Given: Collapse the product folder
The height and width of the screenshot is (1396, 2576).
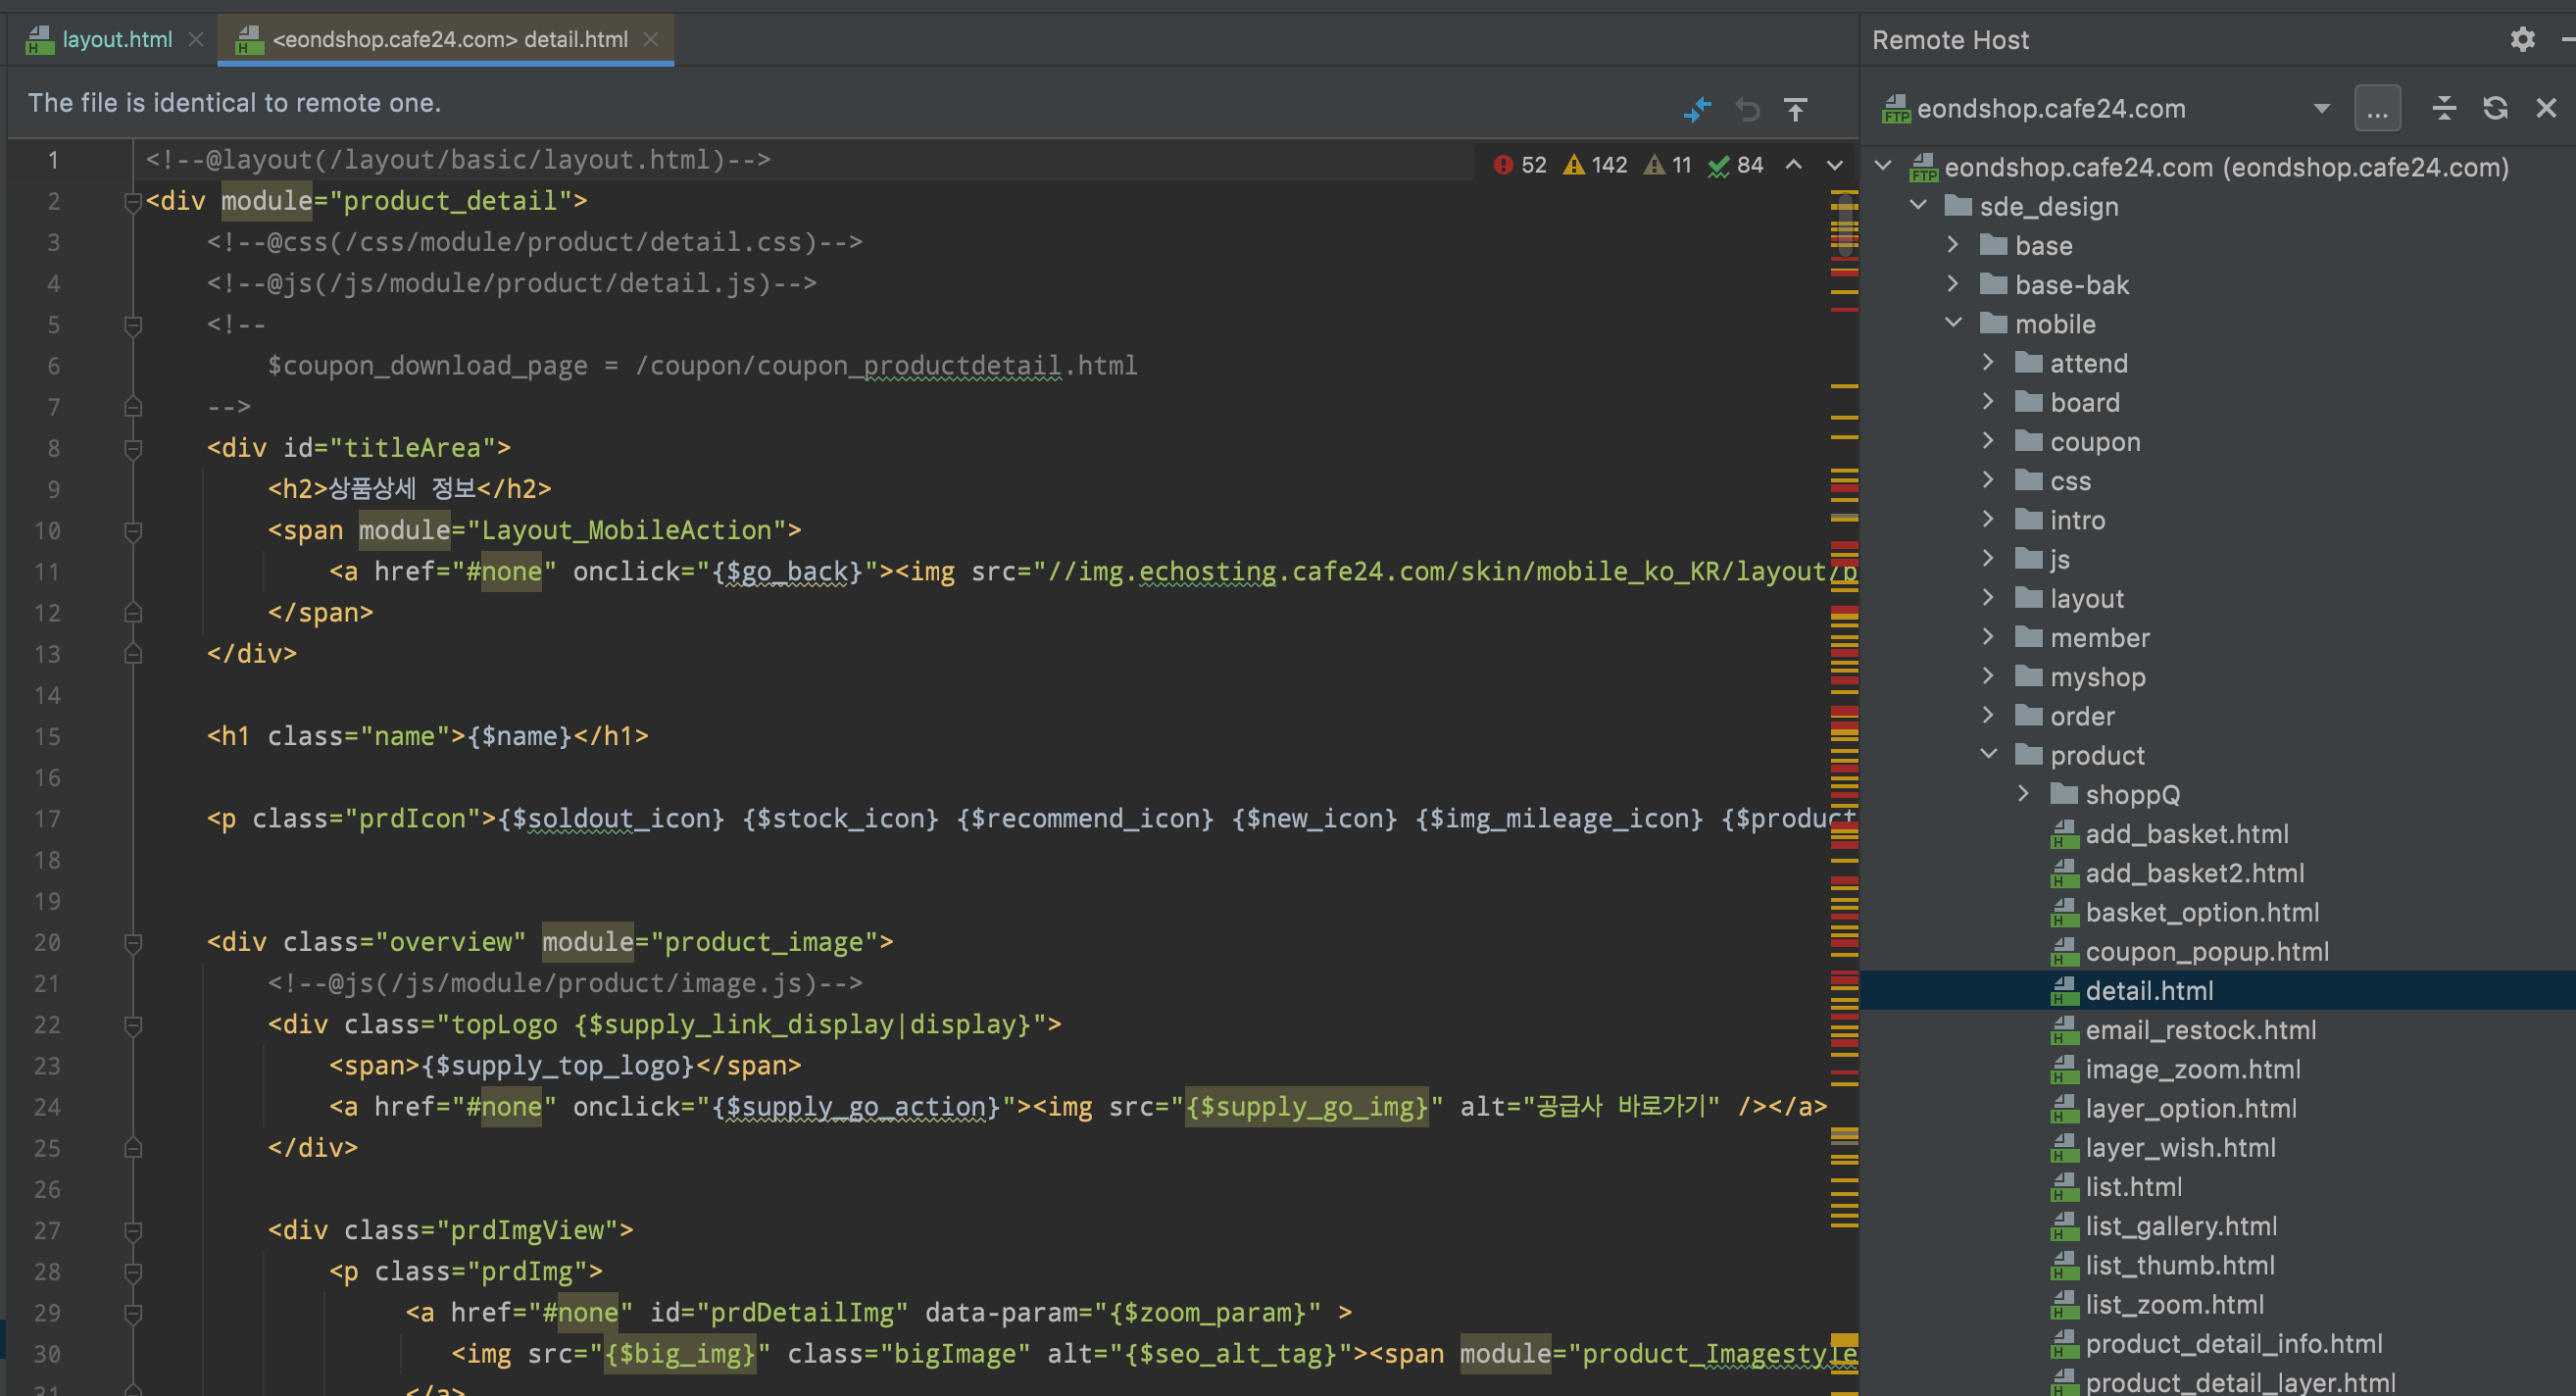Looking at the screenshot, I should (x=1988, y=755).
